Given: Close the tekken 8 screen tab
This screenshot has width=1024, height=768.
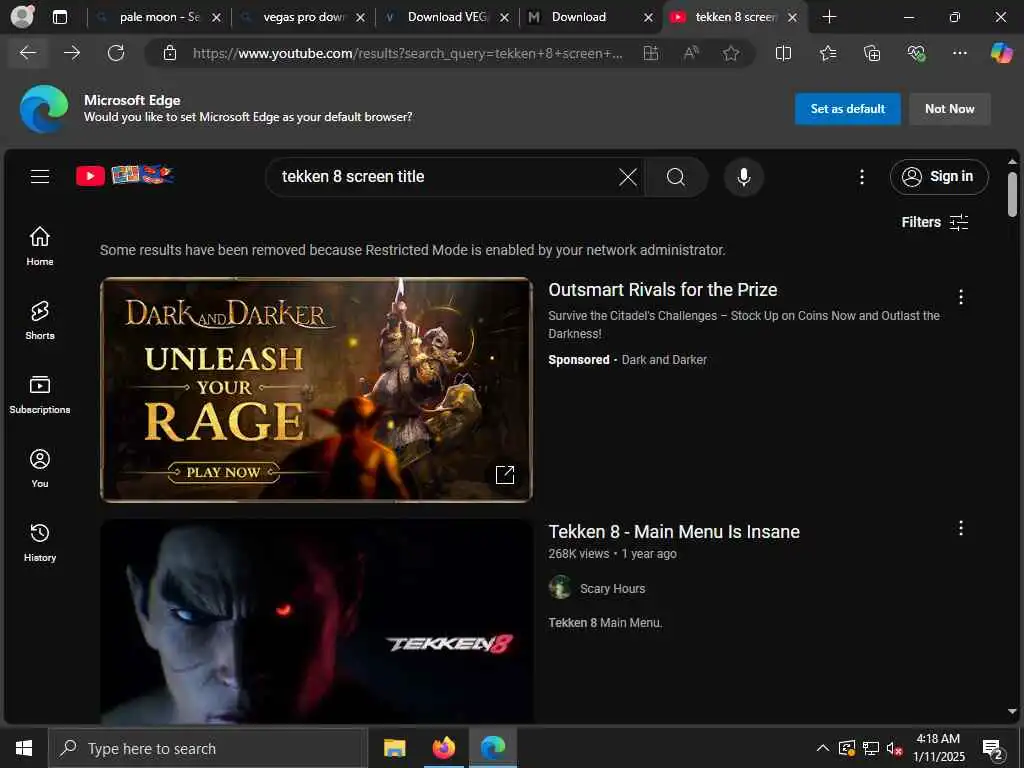Looking at the screenshot, I should (792, 18).
